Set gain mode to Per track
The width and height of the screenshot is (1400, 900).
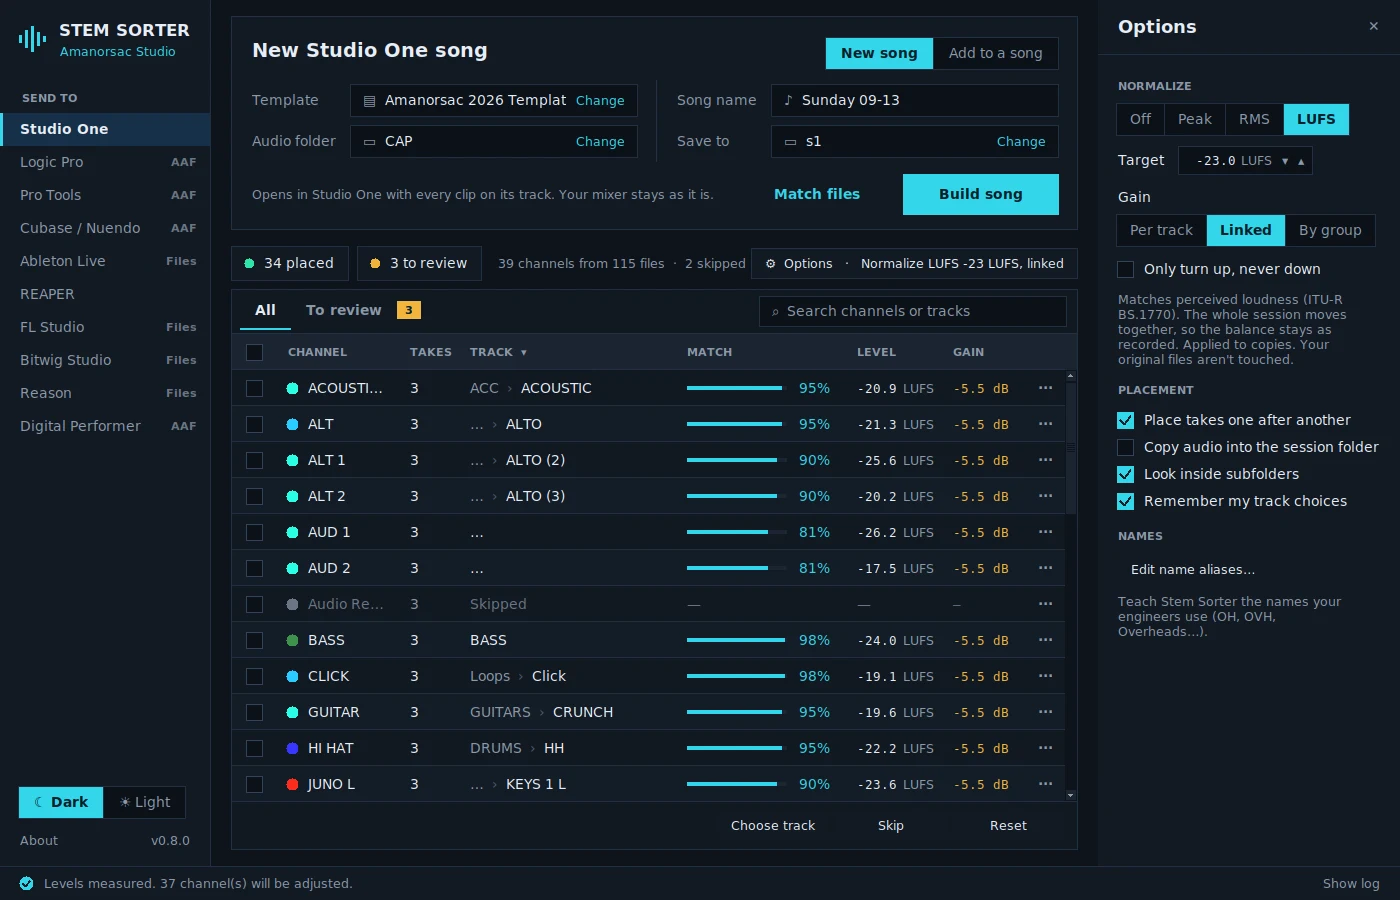point(1161,230)
